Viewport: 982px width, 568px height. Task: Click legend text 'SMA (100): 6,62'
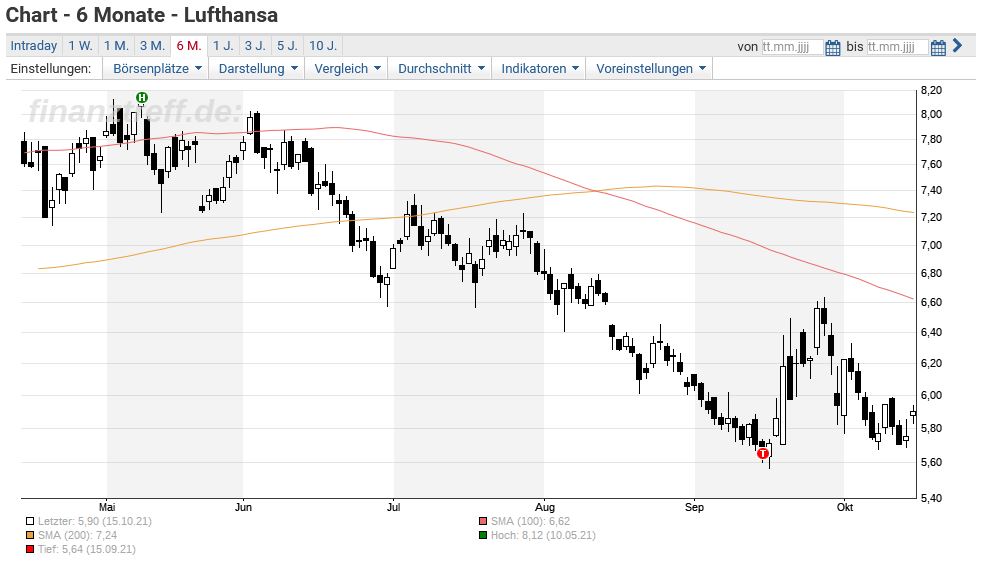[x=530, y=521]
